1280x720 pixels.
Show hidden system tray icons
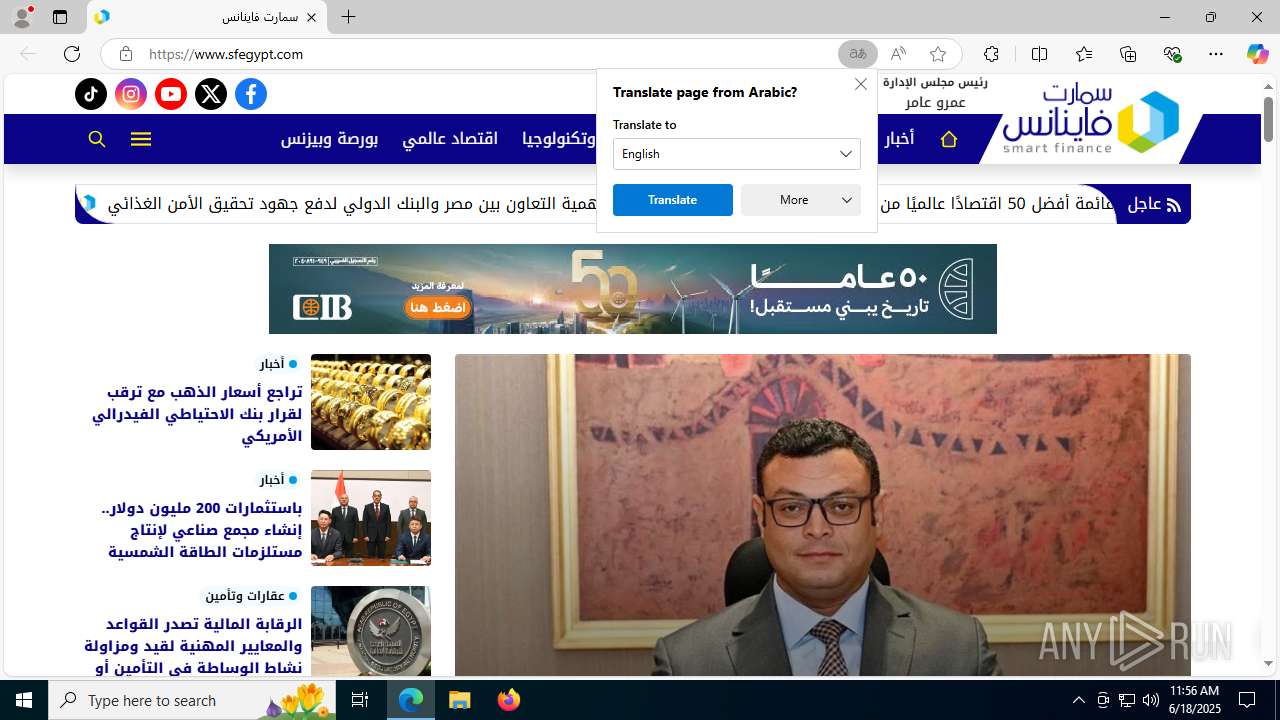[1078, 700]
